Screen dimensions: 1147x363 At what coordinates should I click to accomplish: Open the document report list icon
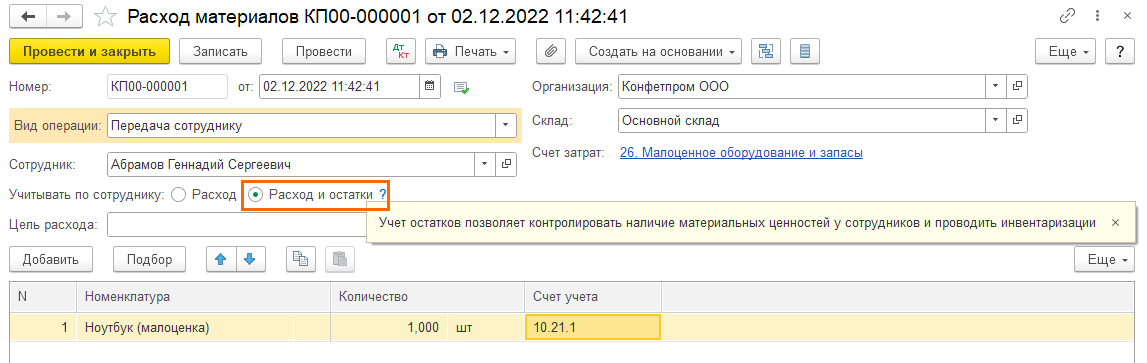[805, 51]
